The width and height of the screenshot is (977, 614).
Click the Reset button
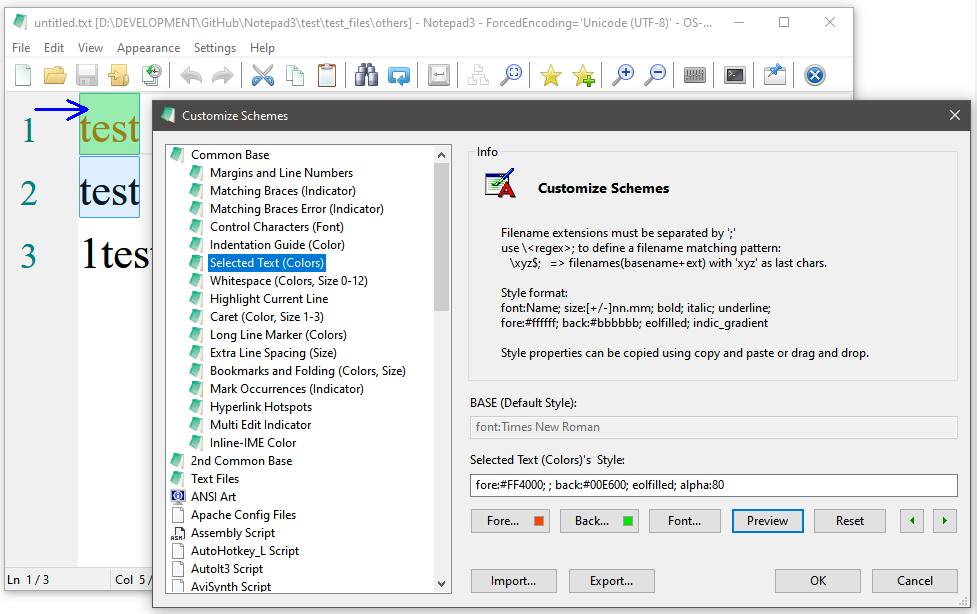pyautogui.click(x=850, y=520)
